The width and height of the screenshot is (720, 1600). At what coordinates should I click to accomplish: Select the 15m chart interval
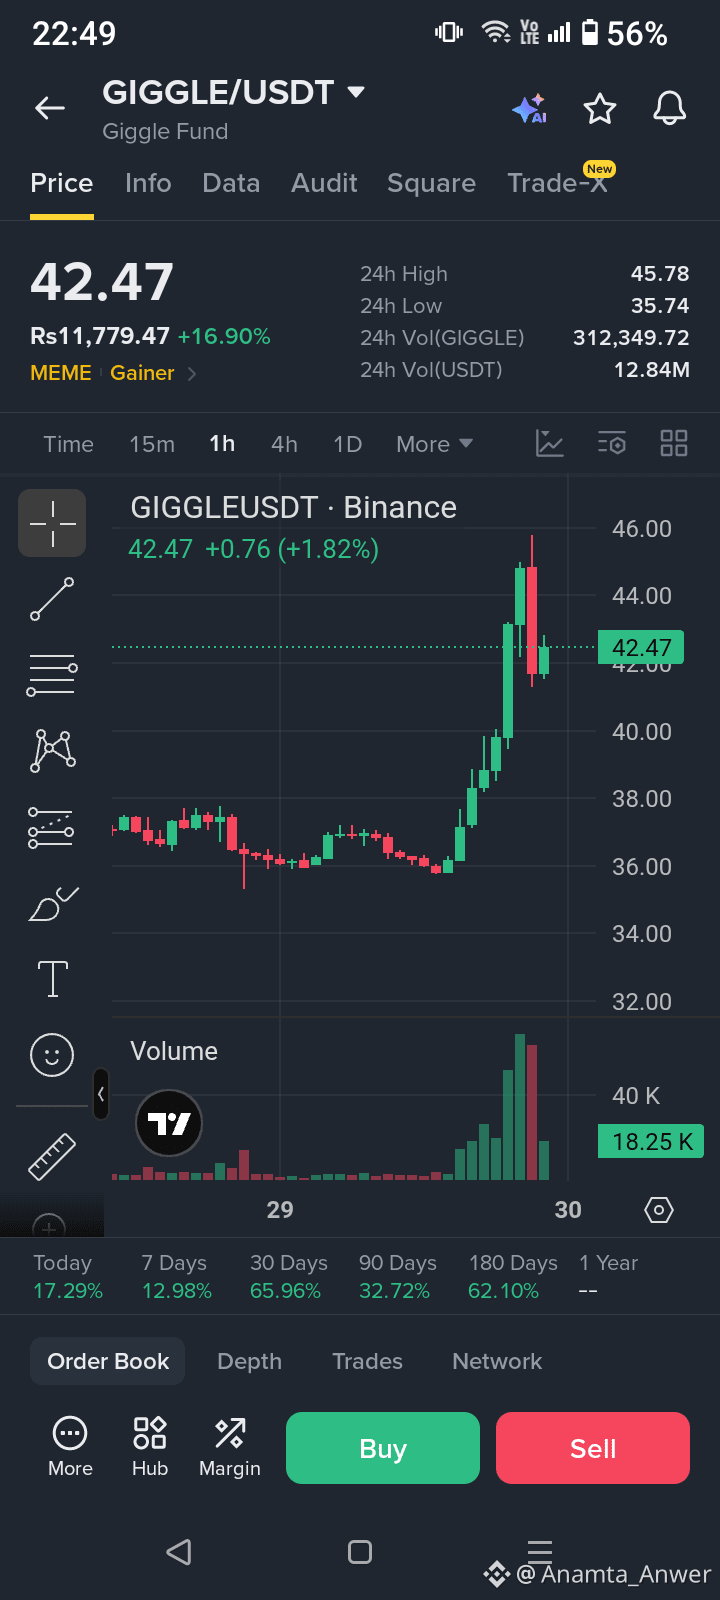coord(152,444)
